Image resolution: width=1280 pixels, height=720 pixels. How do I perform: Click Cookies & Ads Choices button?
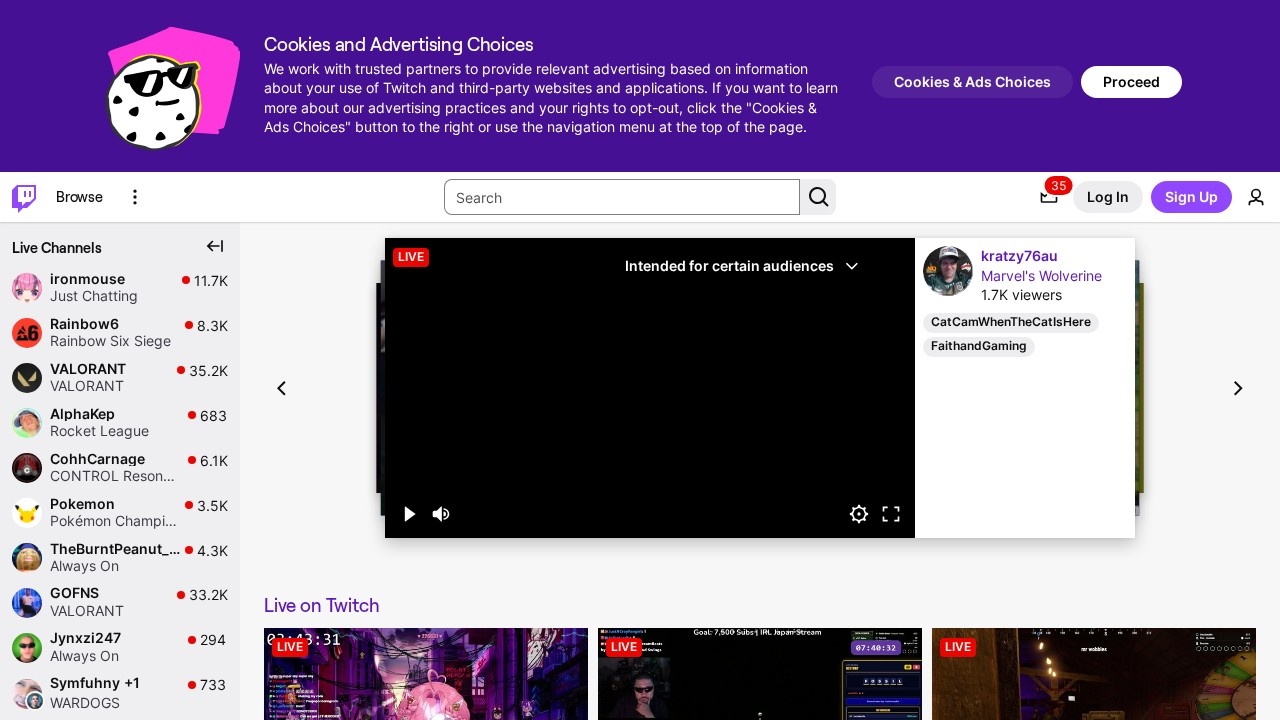[972, 82]
